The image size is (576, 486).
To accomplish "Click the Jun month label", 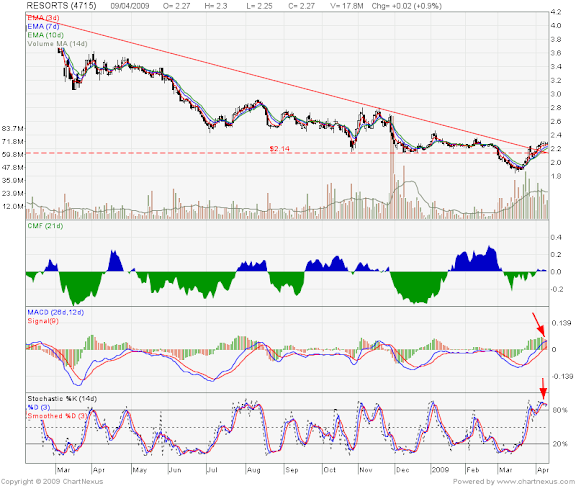I will pos(175,470).
